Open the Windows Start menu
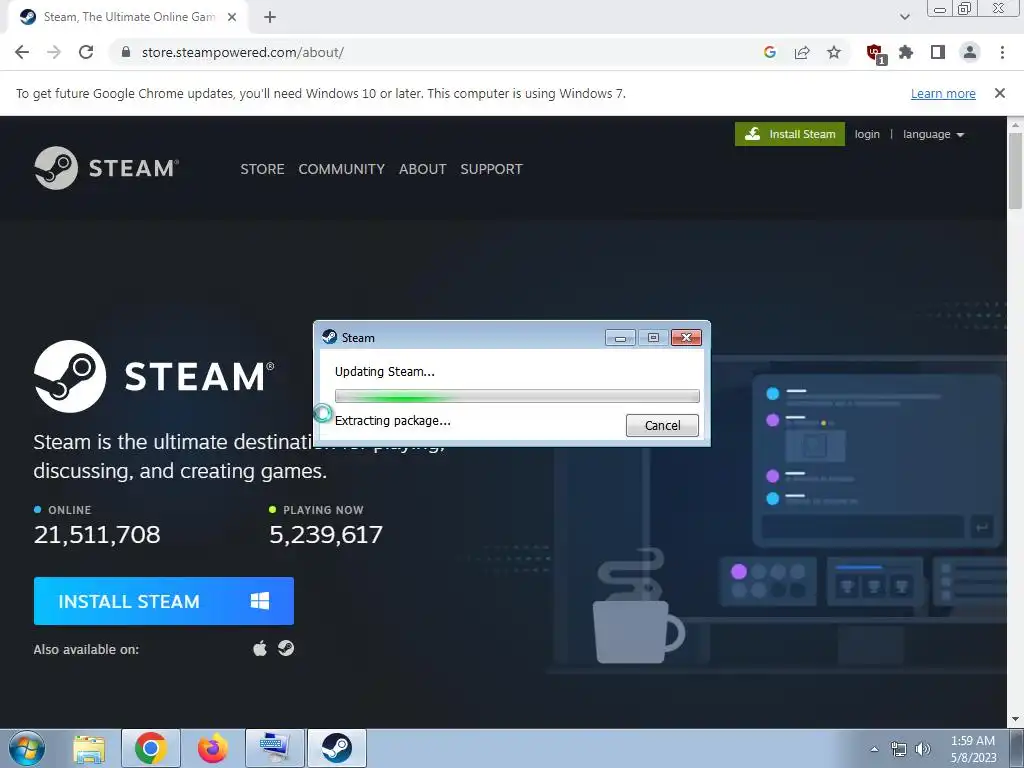The width and height of the screenshot is (1024, 768). click(27, 748)
